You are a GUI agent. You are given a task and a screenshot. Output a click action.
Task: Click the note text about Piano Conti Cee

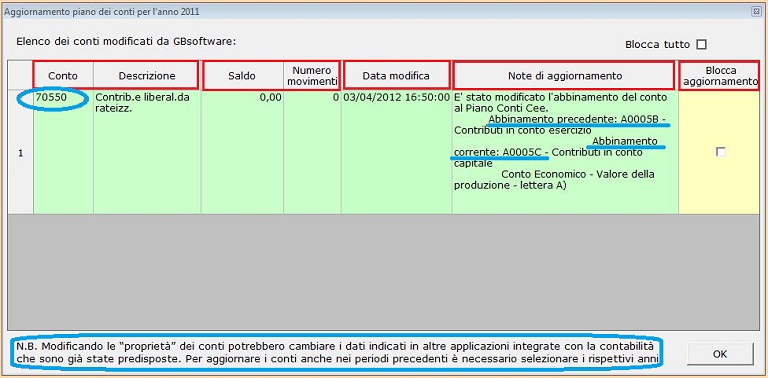565,152
